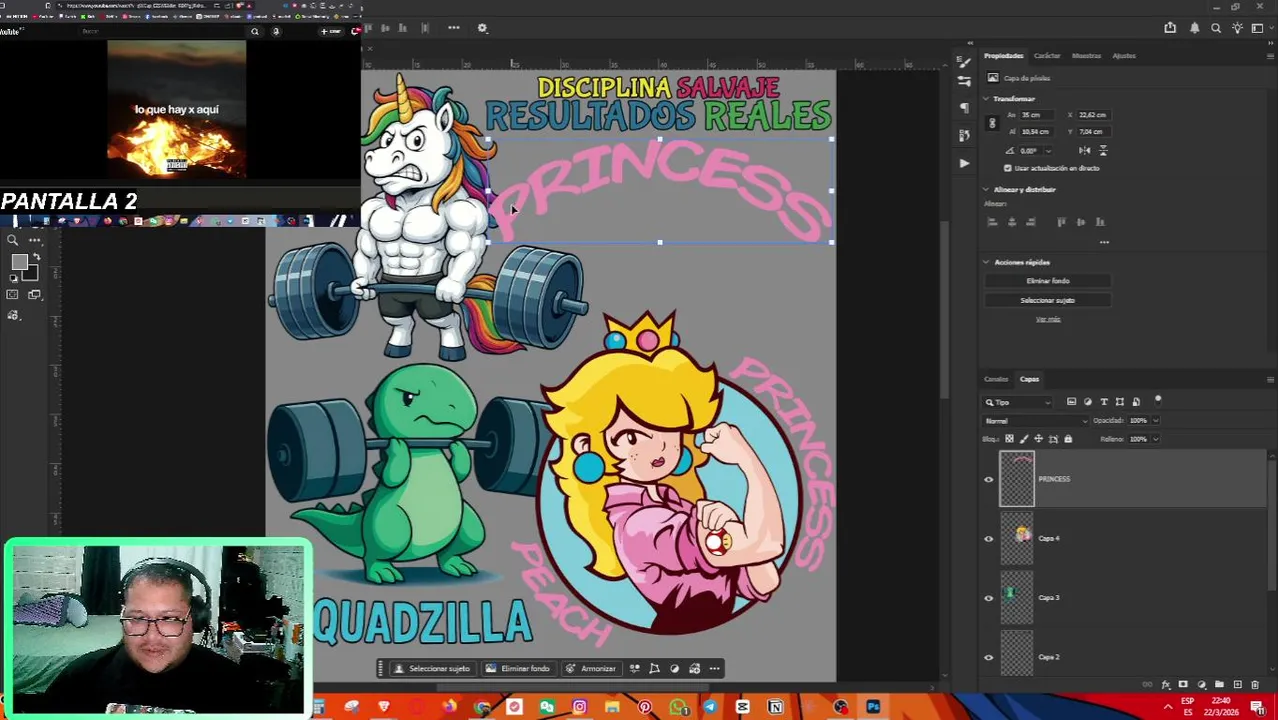Flip the layer vertically
1278x720 pixels.
pyautogui.click(x=1103, y=151)
